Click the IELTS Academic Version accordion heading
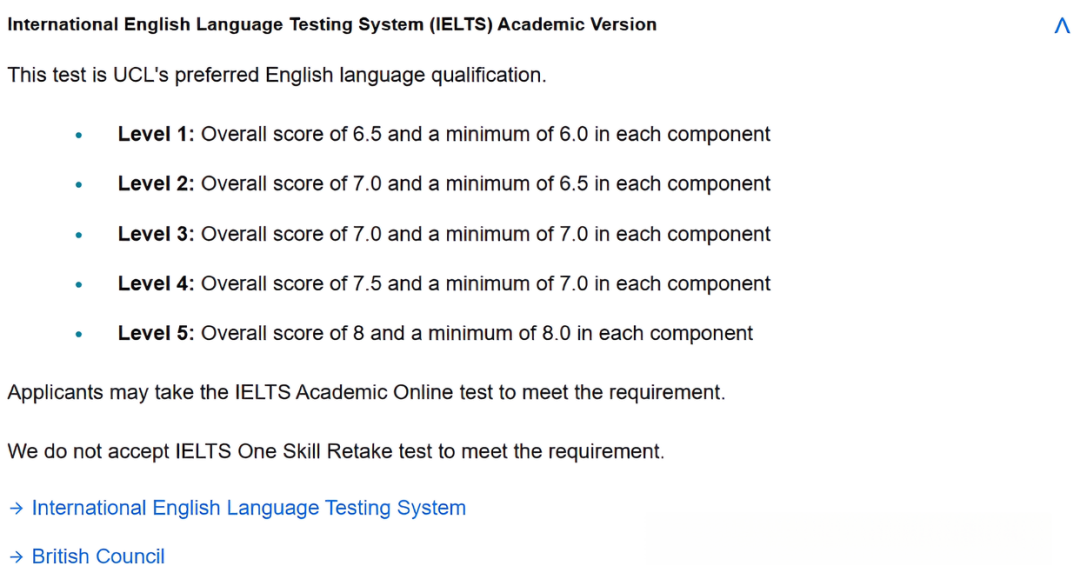1080x586 pixels. coord(332,25)
